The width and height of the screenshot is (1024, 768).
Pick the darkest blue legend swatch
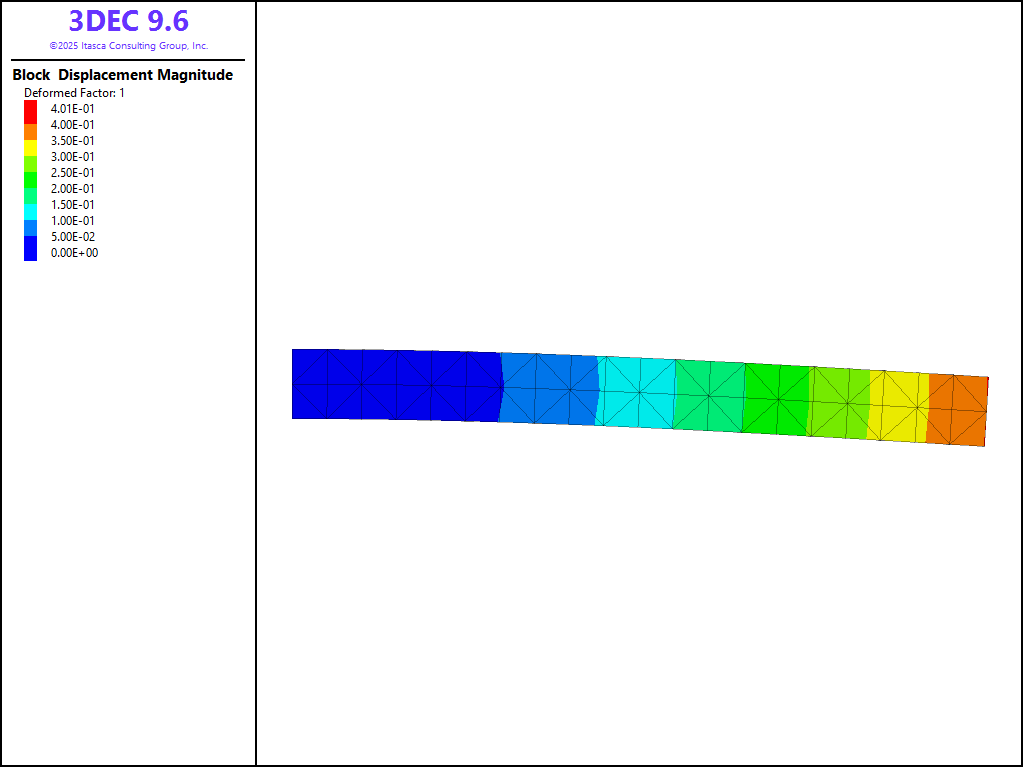click(x=30, y=252)
